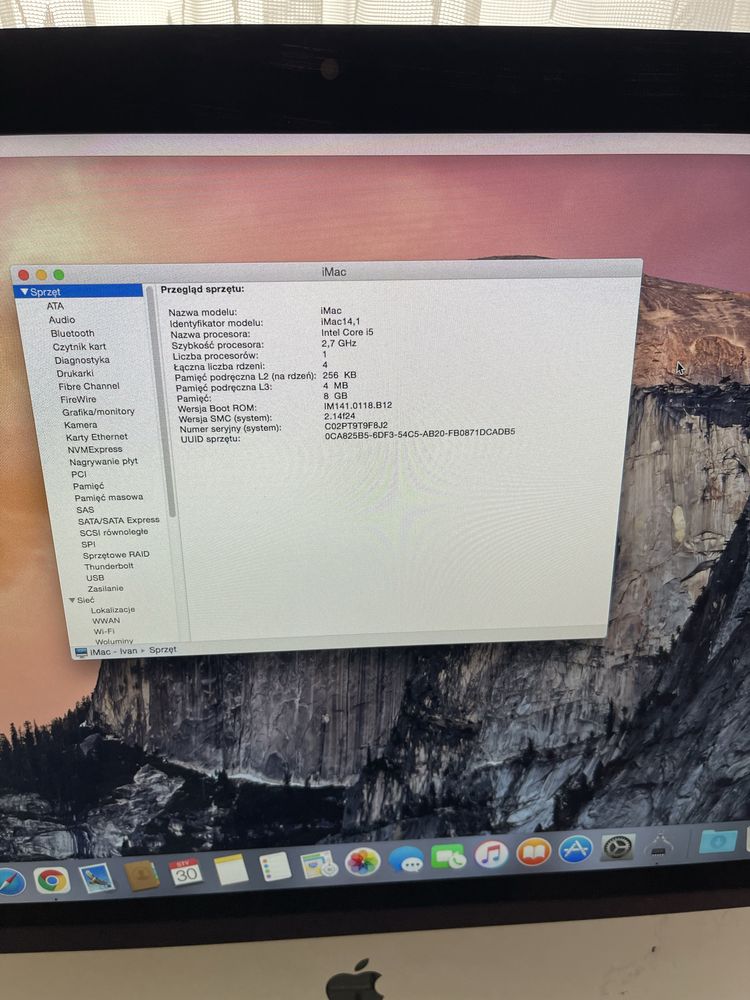Open System Preferences gear in dock
750x1000 pixels.
[617, 846]
